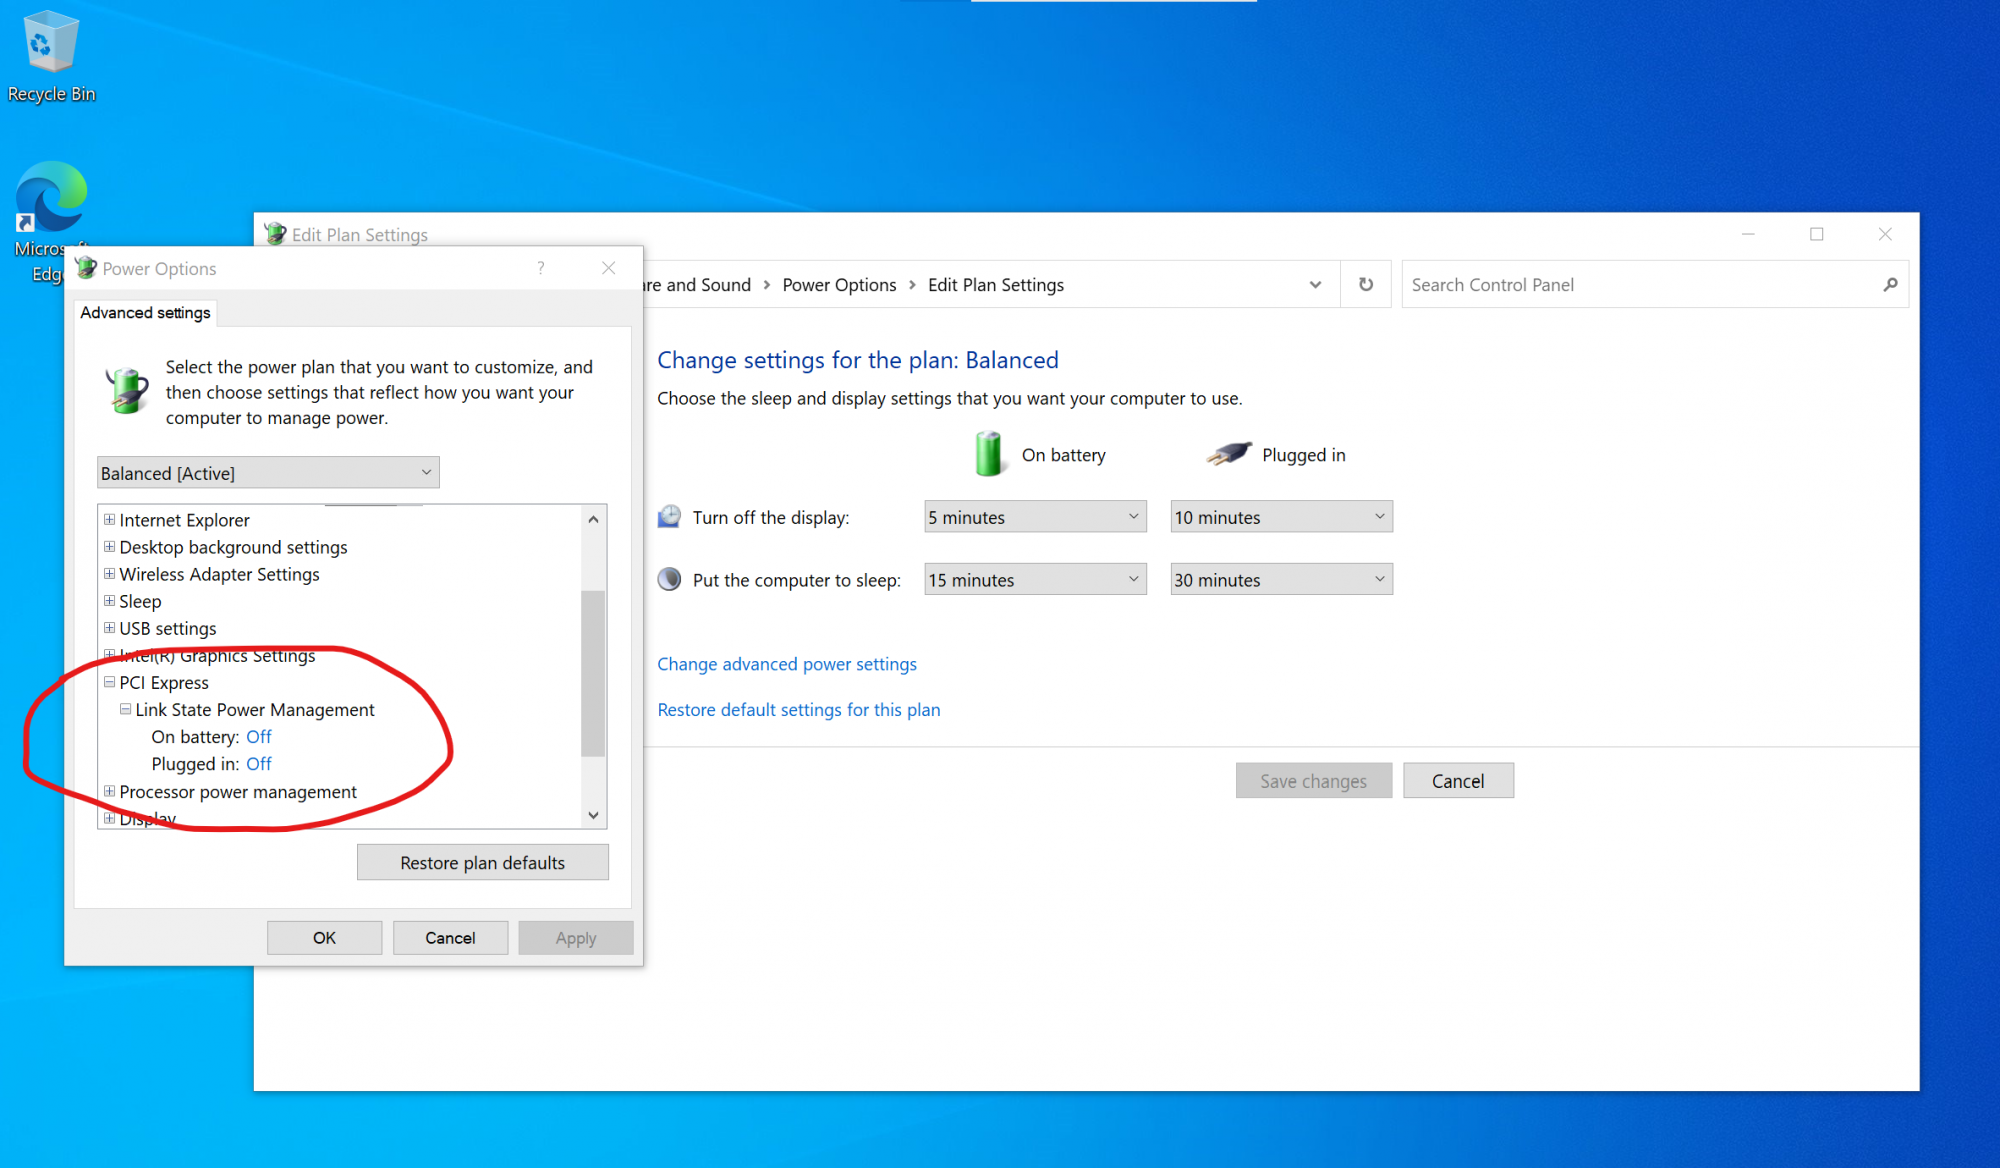Click the settings list scroll down arrow

(x=593, y=815)
